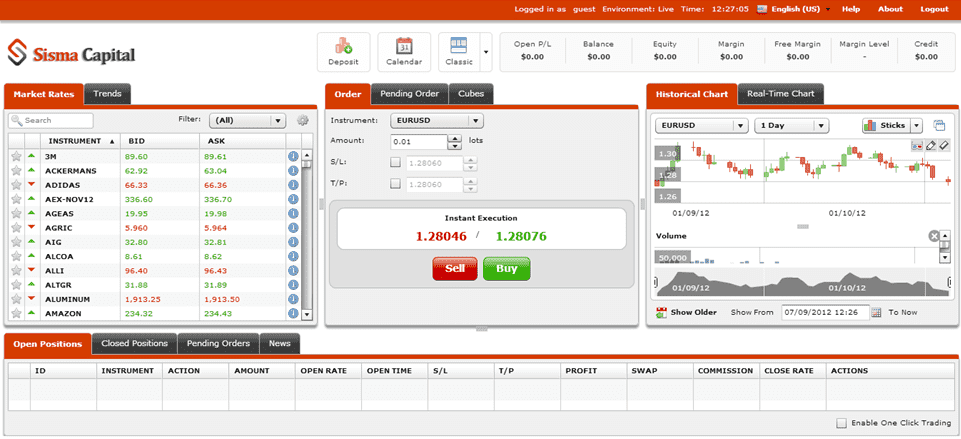
Task: Expand the layout dropdown next to Classic
Action: [x=486, y=52]
